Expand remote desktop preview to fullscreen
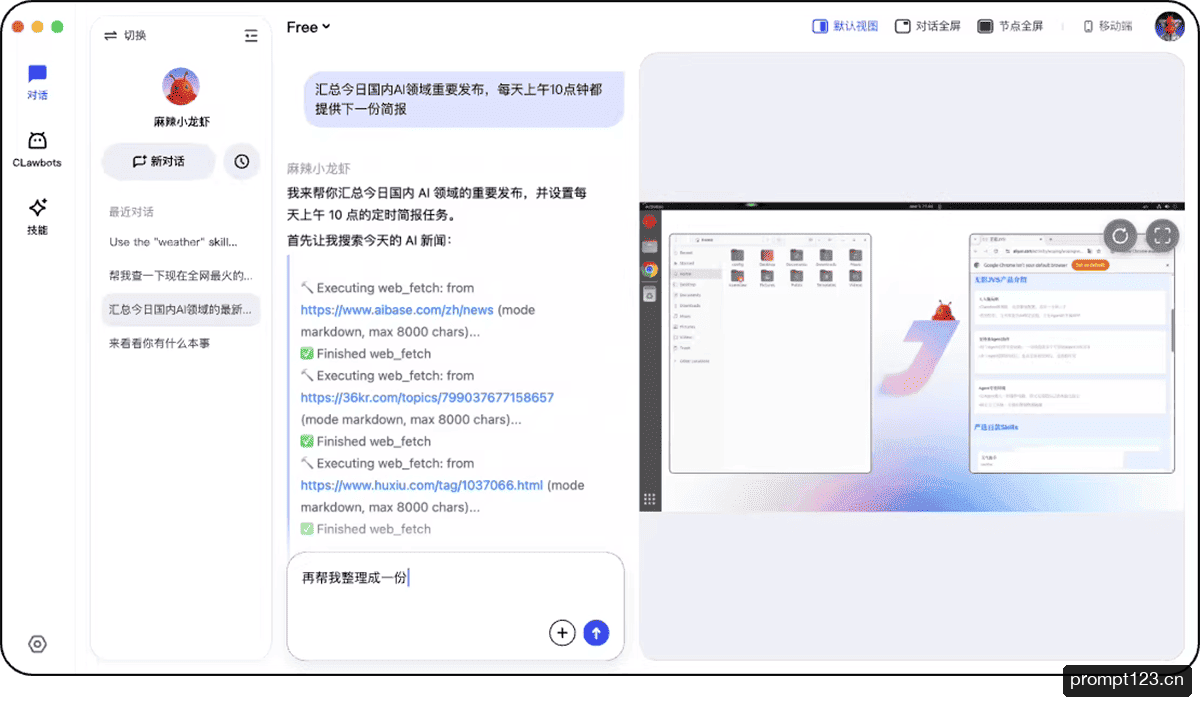Viewport: 1200px width, 705px height. point(1161,236)
